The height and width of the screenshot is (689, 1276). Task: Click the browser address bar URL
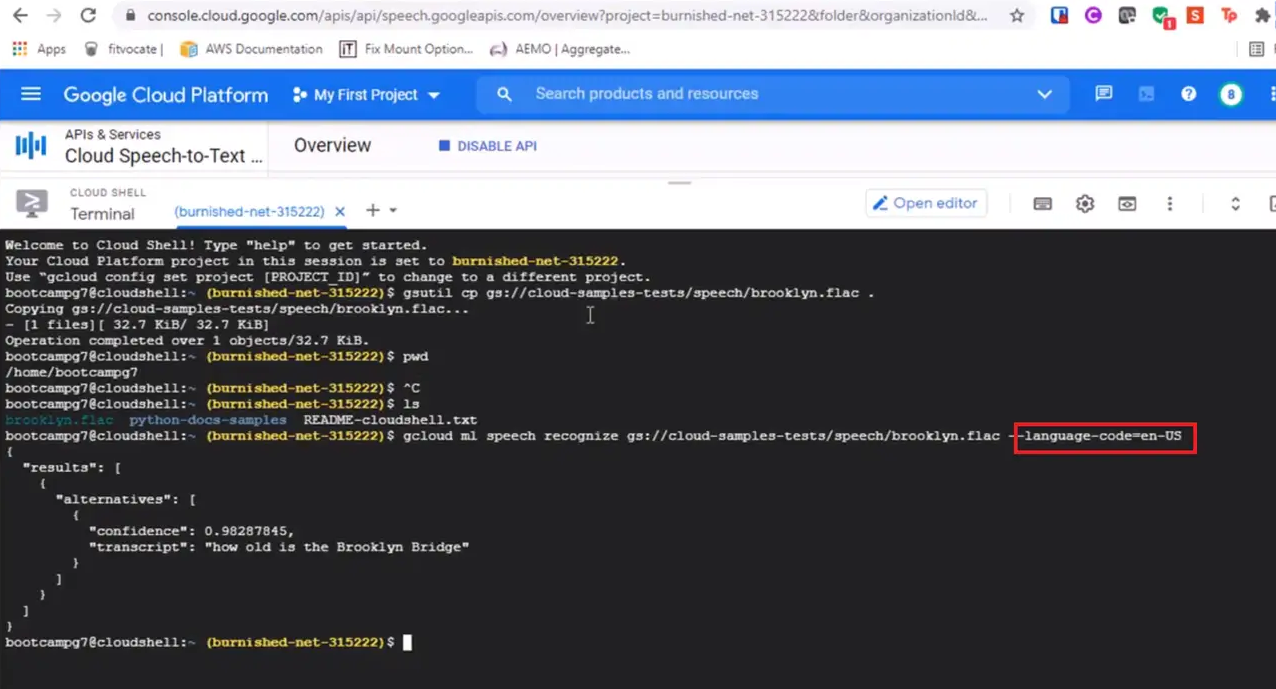click(567, 16)
